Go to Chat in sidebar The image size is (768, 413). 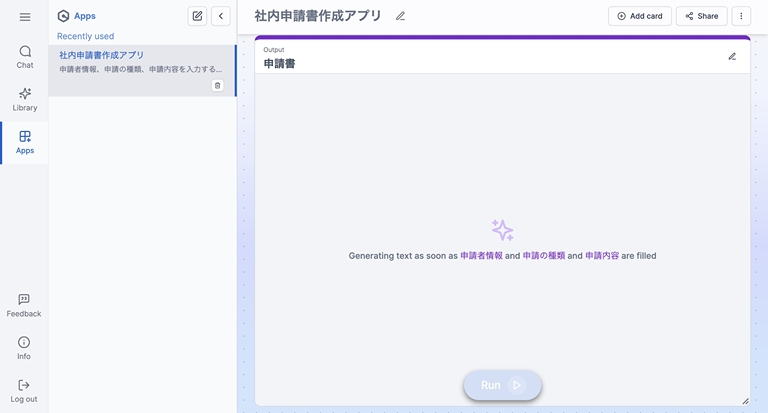(24, 57)
